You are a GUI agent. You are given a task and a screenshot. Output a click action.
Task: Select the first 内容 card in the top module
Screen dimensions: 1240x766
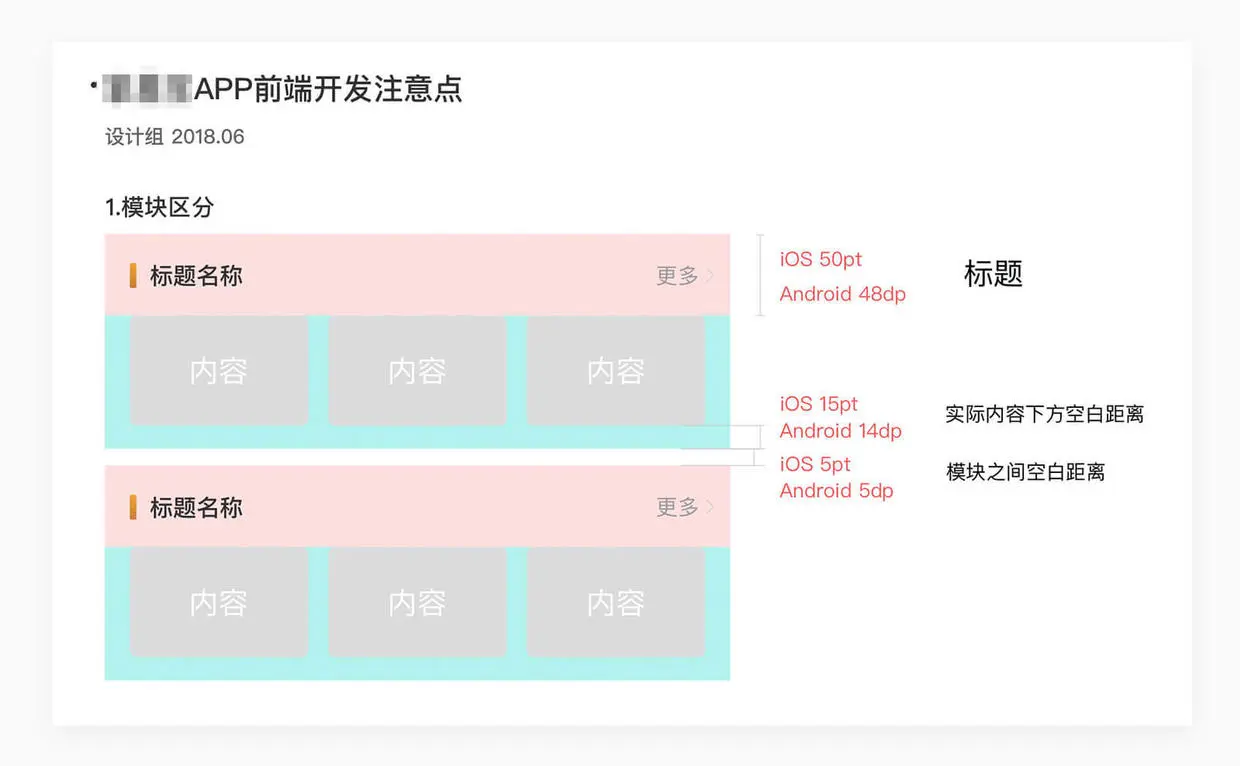pyautogui.click(x=219, y=371)
